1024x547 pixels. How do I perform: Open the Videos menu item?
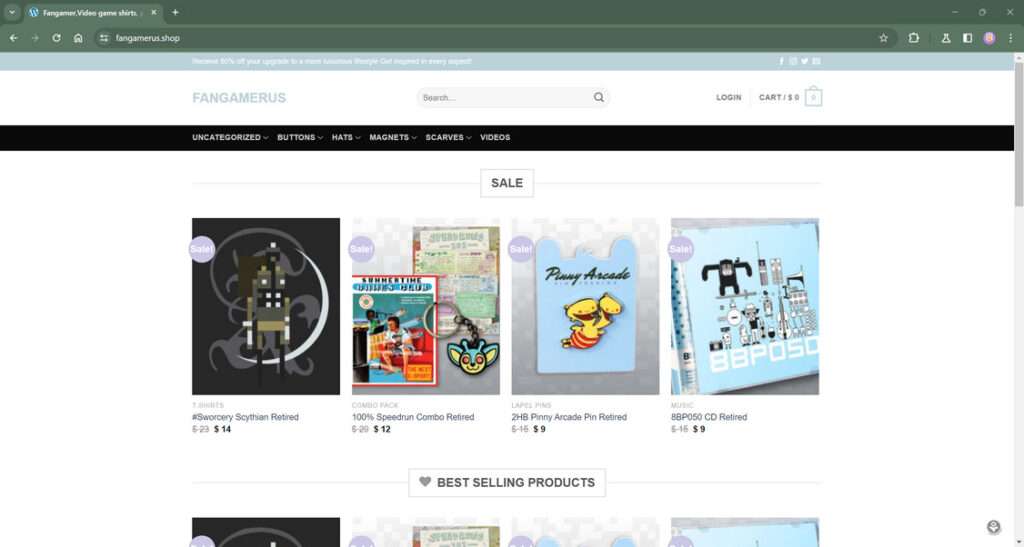(x=495, y=137)
